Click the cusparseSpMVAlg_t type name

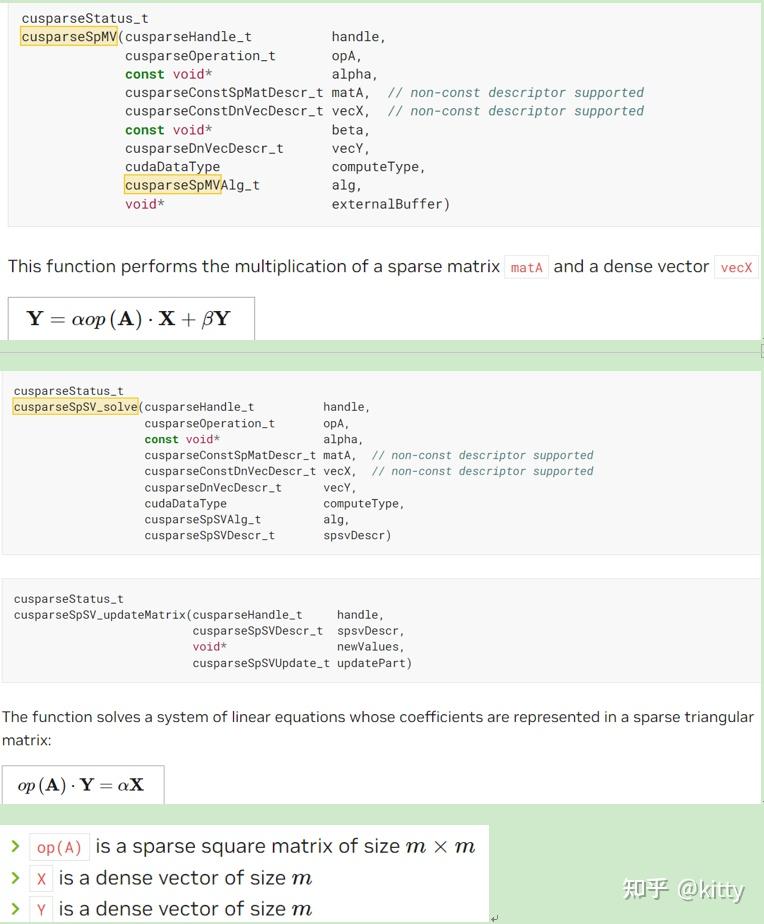(x=192, y=185)
